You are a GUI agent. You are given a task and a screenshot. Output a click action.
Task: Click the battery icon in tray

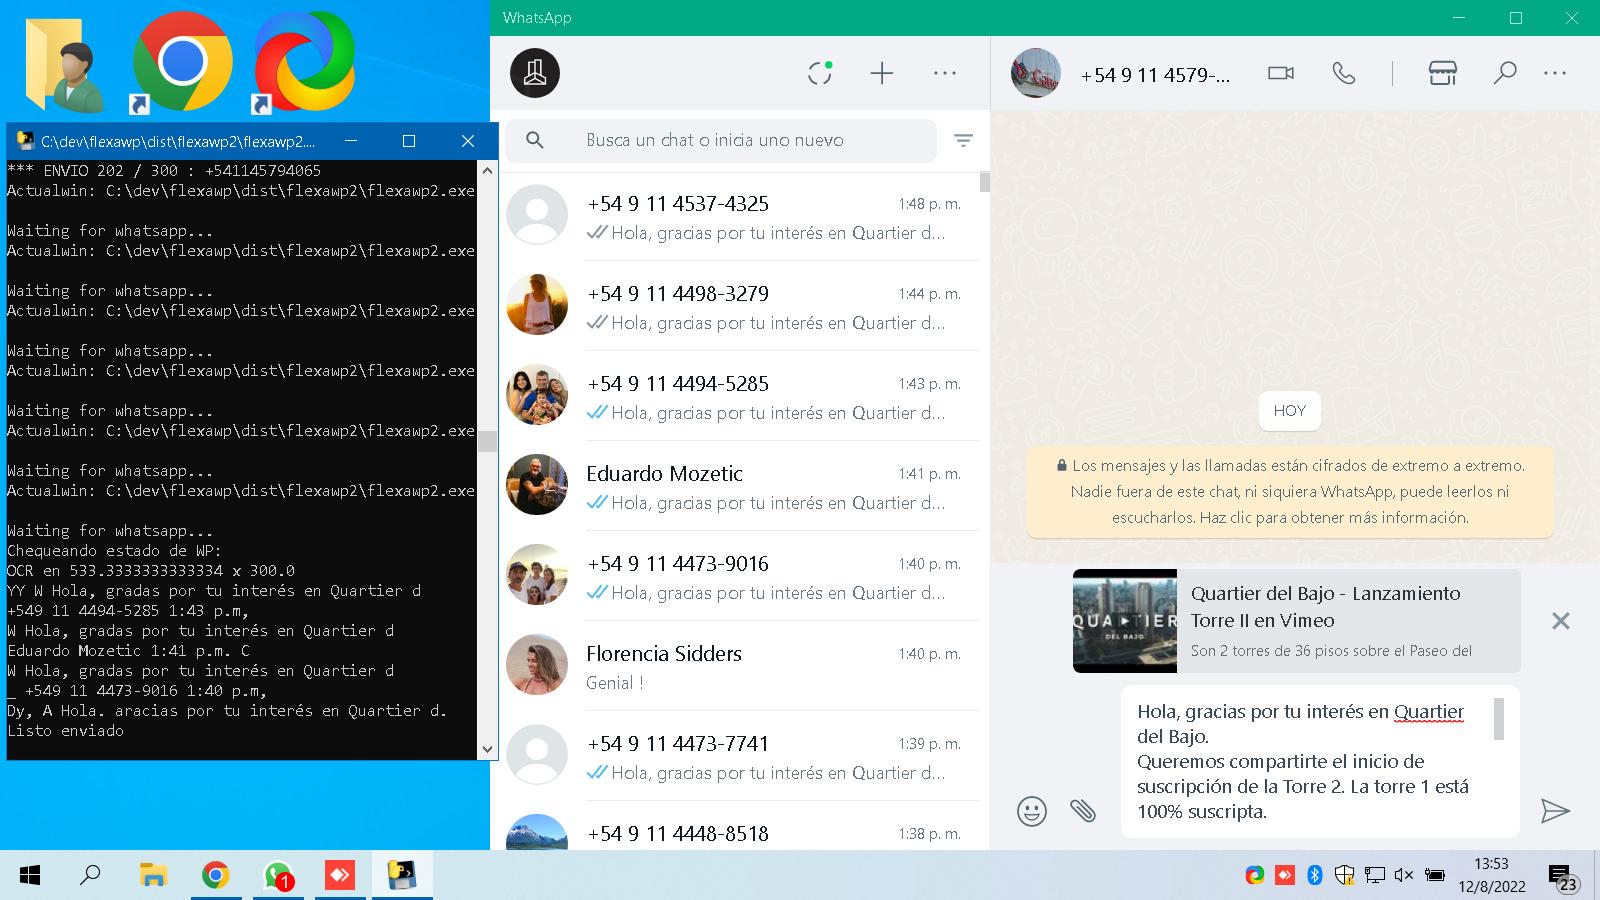(x=1434, y=875)
